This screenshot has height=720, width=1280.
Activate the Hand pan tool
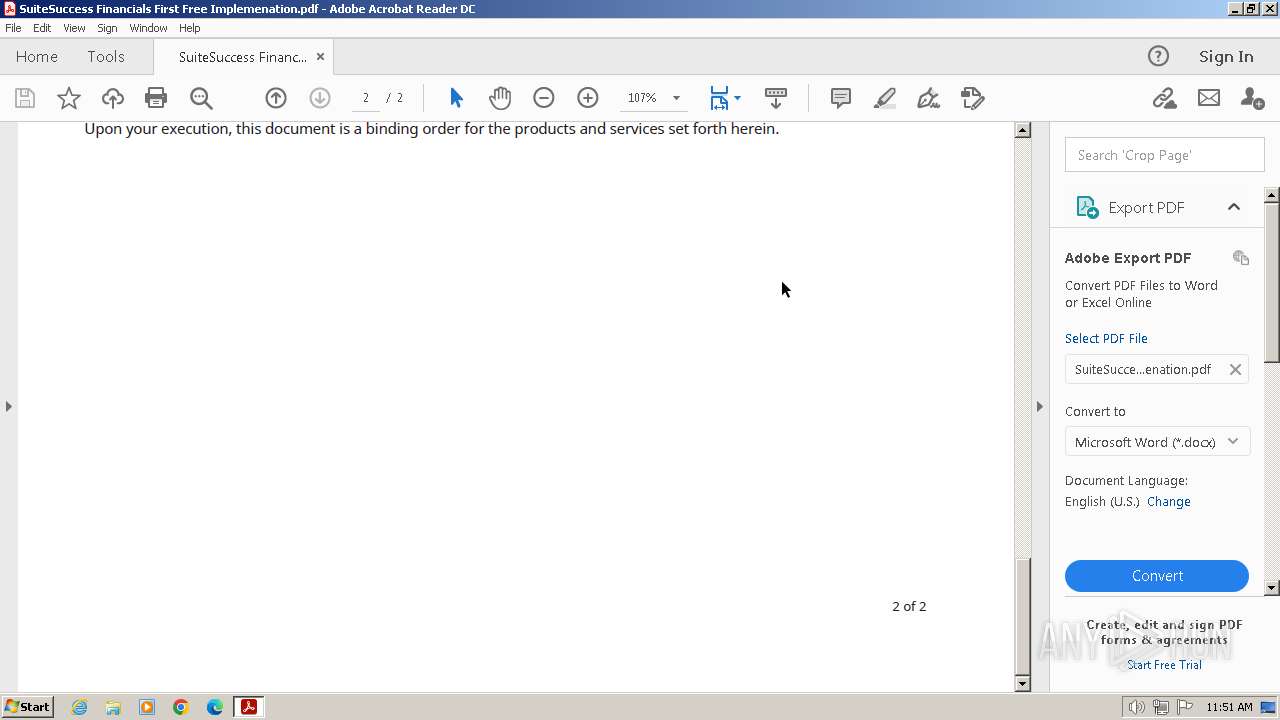(500, 98)
